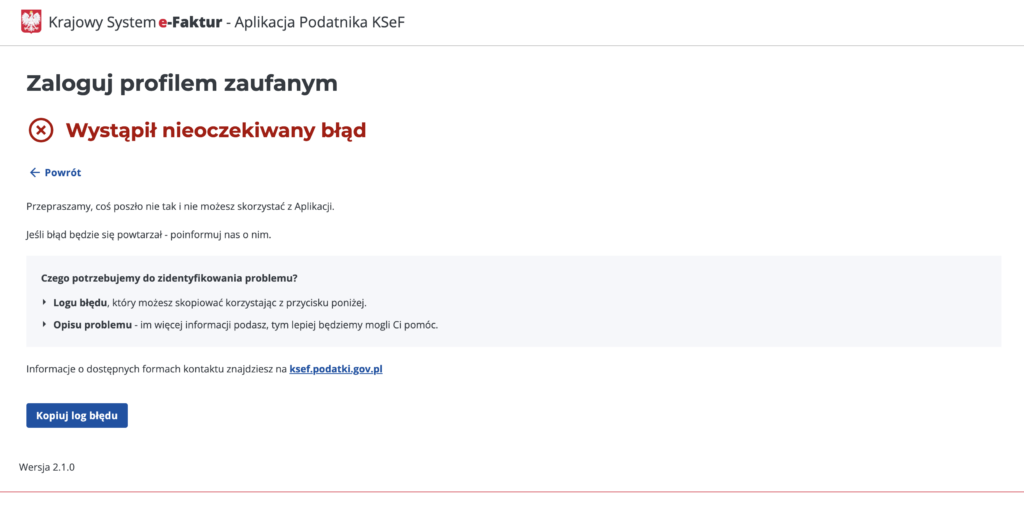Click the bold Opisu problemu text
This screenshot has width=1024, height=521.
tap(92, 325)
